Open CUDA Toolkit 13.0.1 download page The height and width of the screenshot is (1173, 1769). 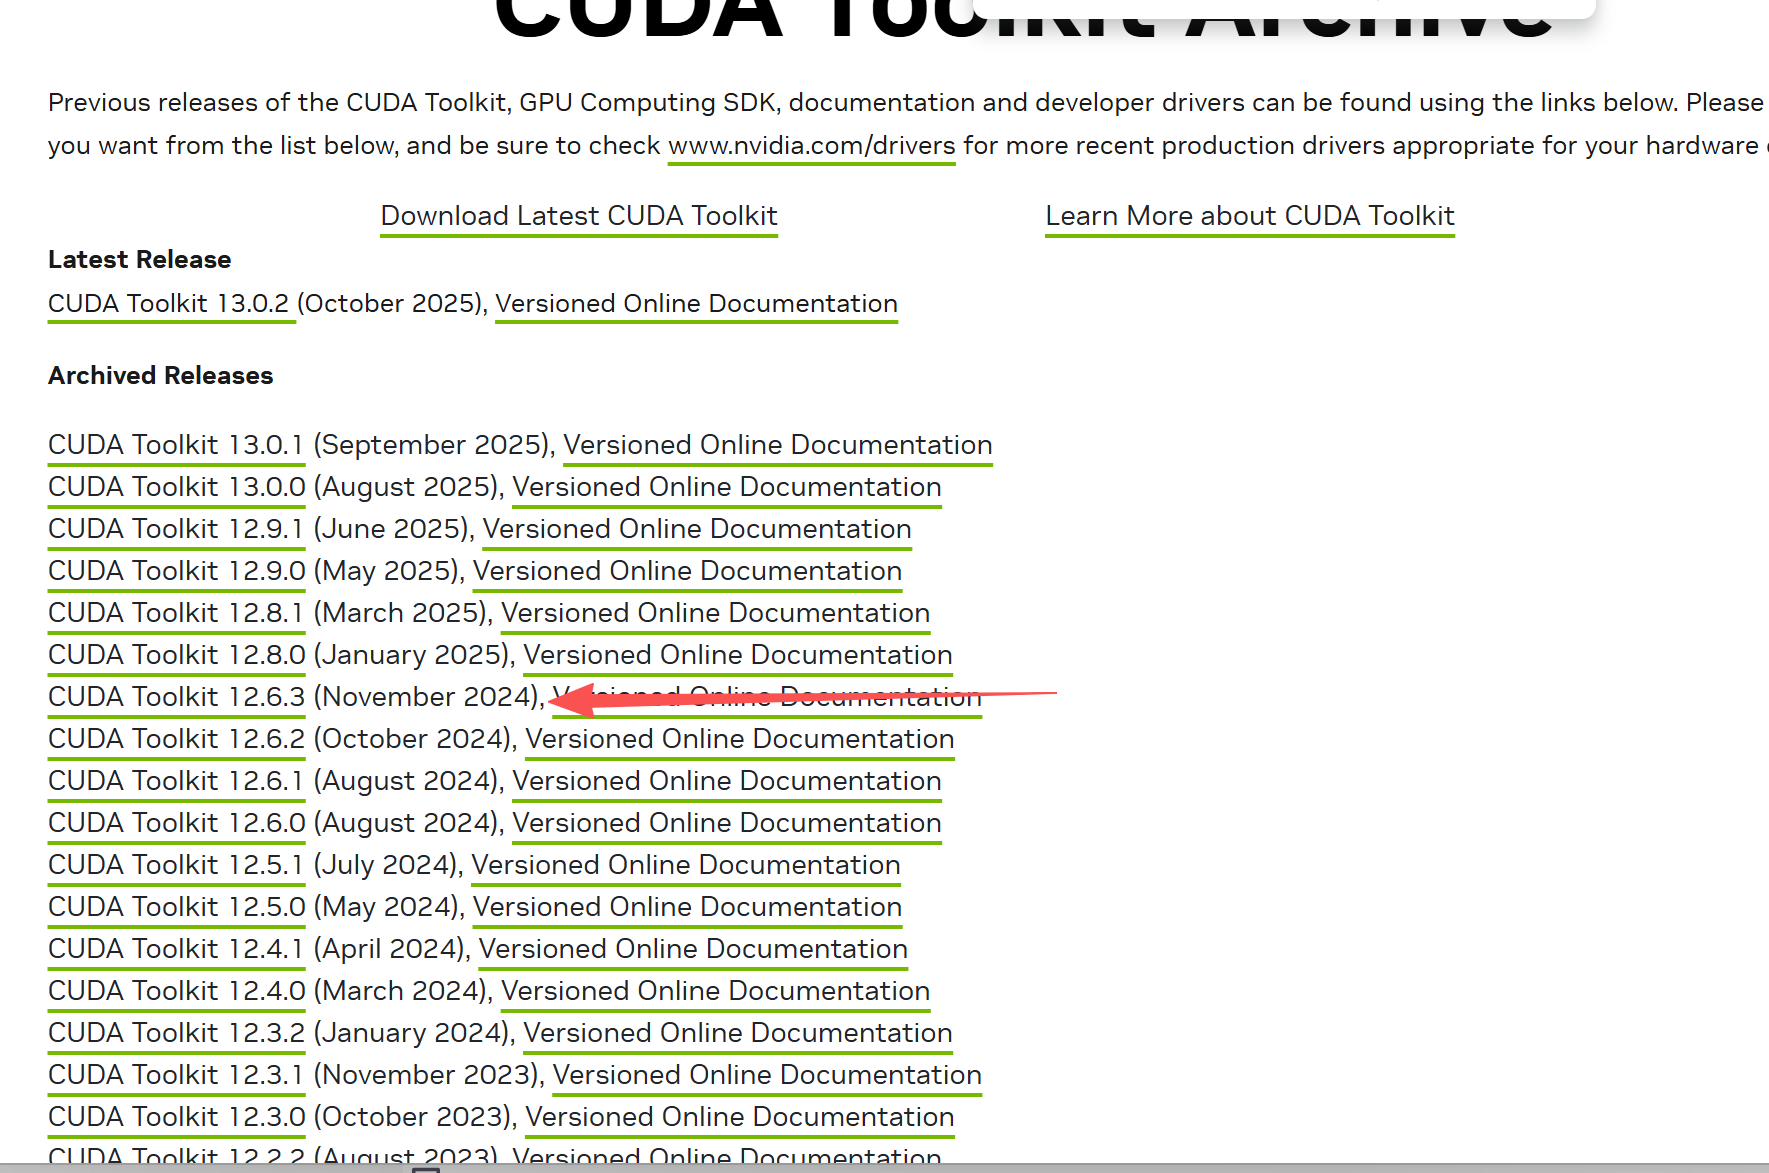(176, 445)
